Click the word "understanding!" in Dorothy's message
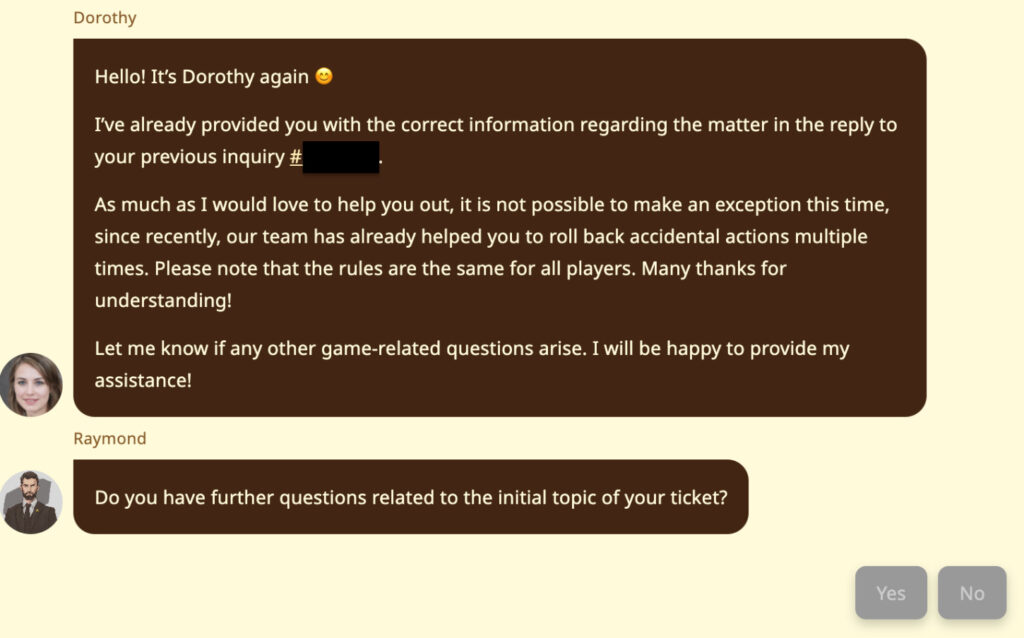1024x638 pixels. click(163, 300)
